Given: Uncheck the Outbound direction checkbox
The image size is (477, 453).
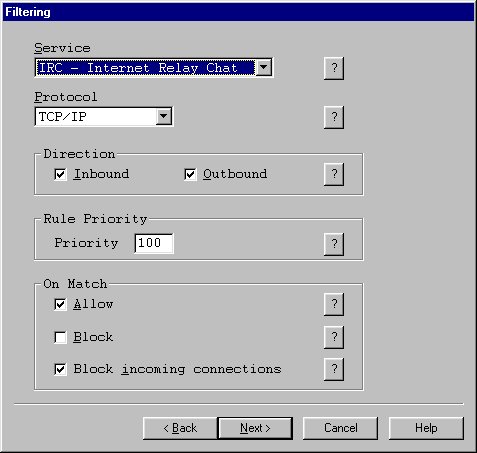Looking at the screenshot, I should [190, 174].
